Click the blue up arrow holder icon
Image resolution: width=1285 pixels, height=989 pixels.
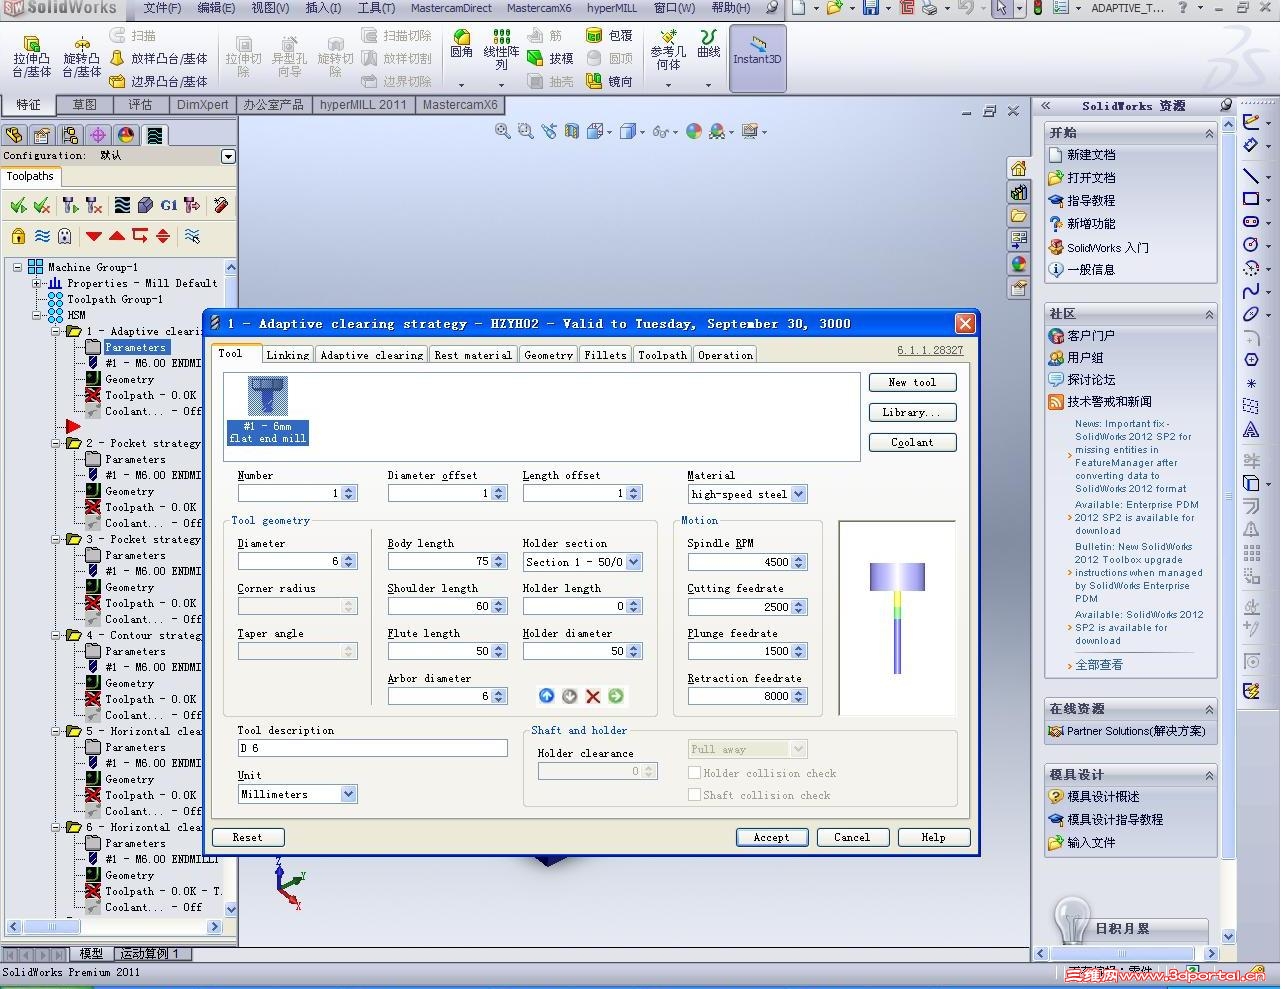click(546, 696)
